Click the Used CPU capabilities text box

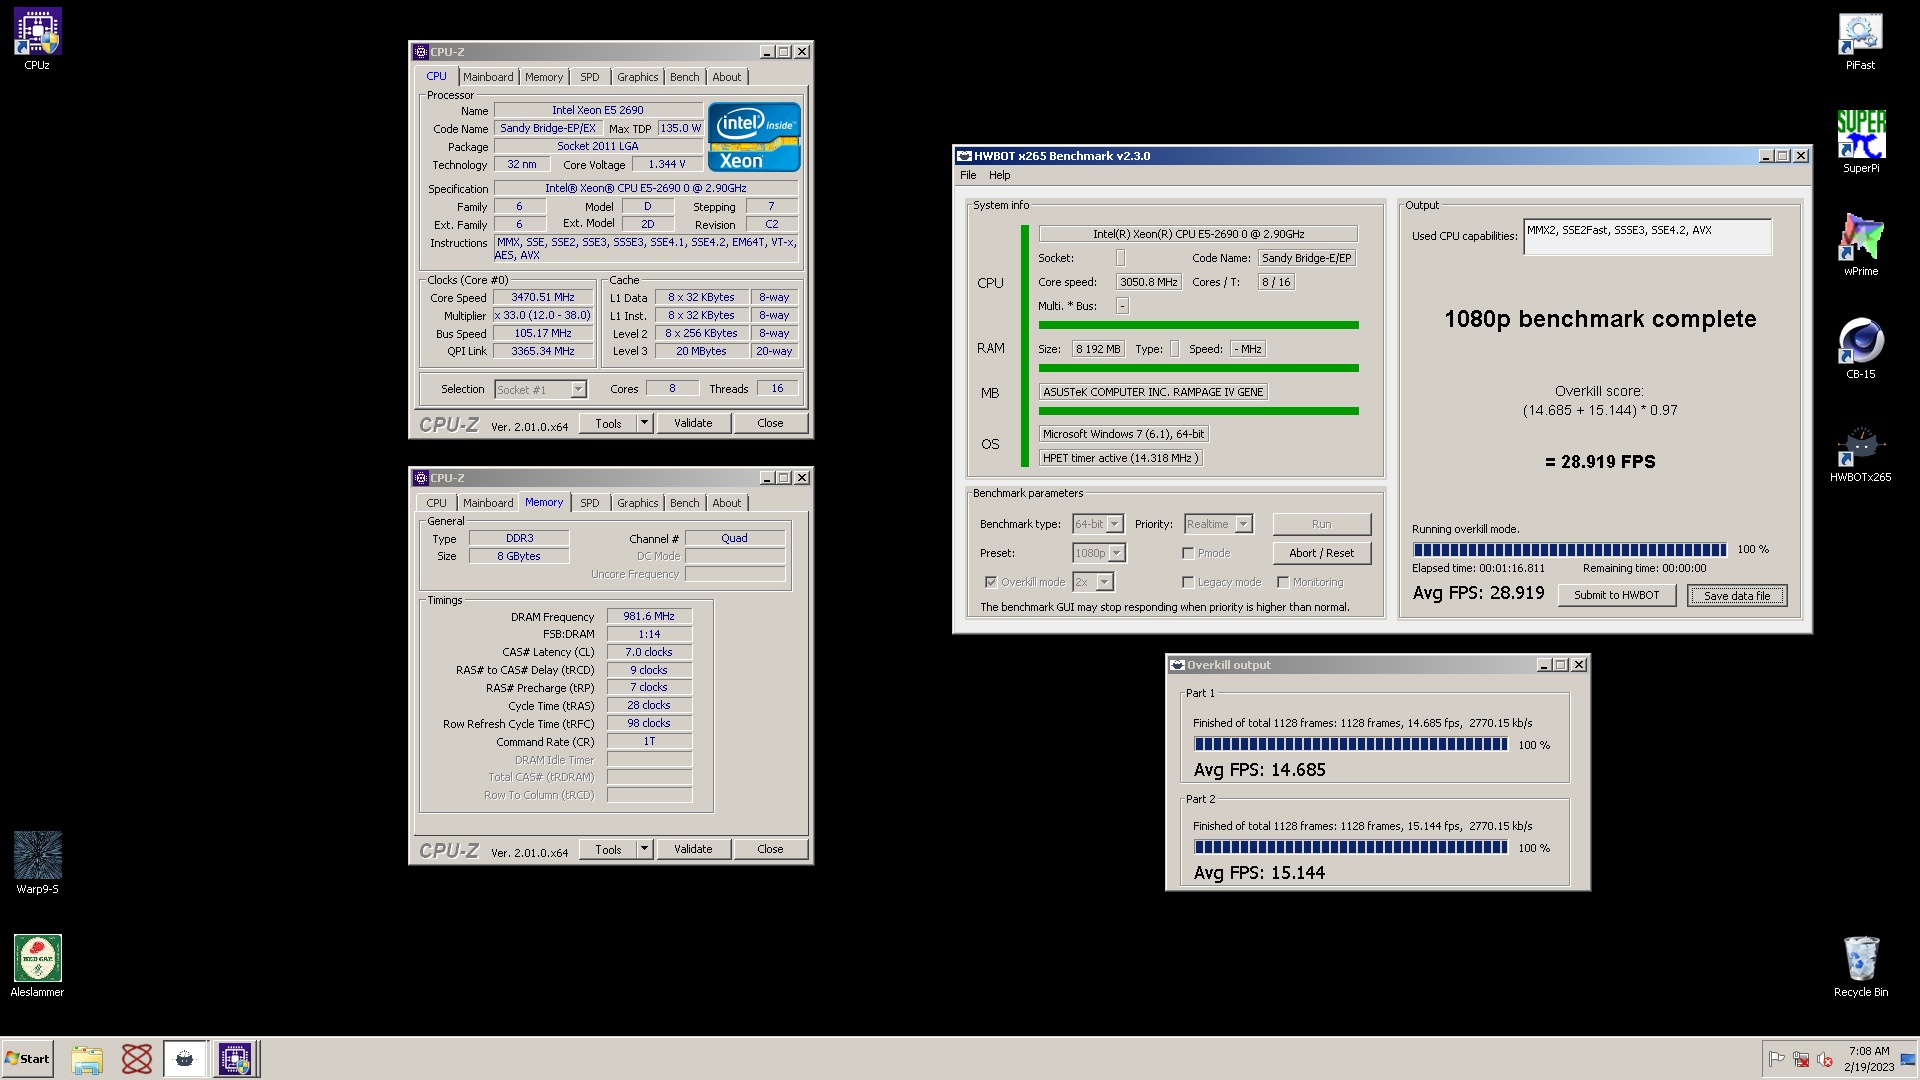pos(1647,237)
